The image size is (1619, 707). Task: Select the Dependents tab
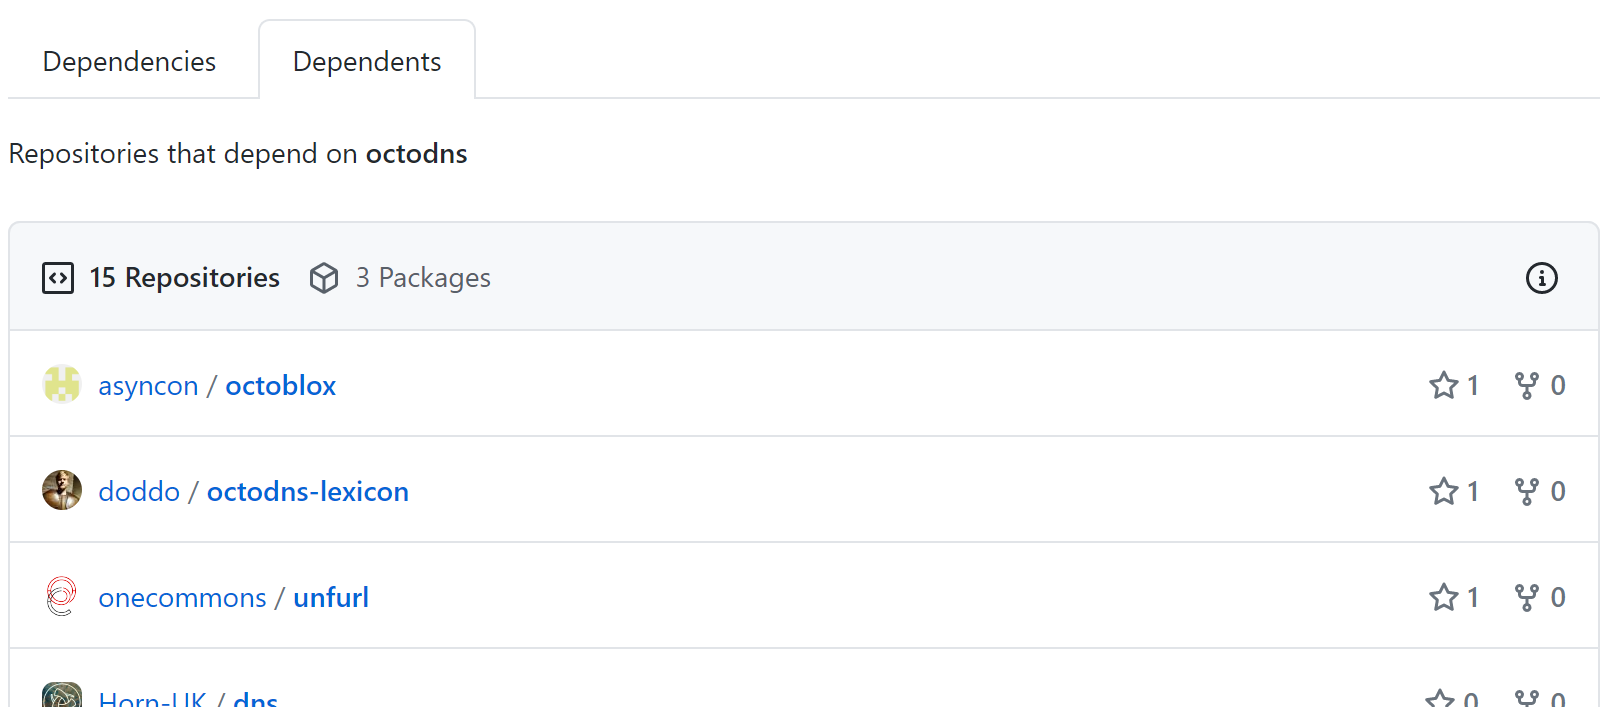point(367,62)
